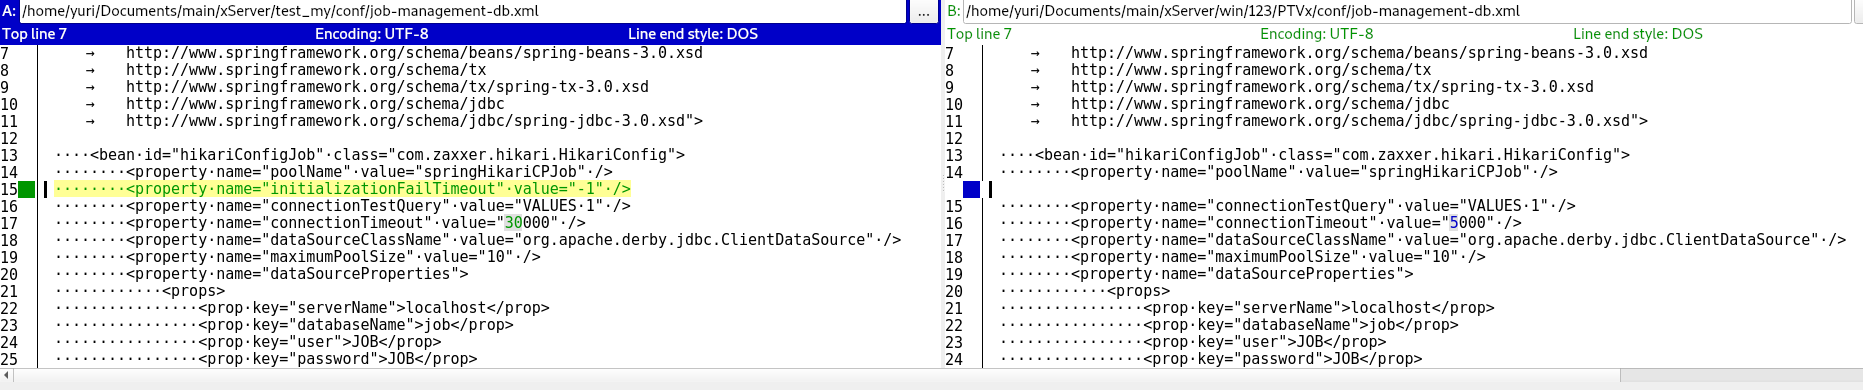Click connectionTestQuery line in pane A
Screen dimensions: 1863x390
click(343, 206)
